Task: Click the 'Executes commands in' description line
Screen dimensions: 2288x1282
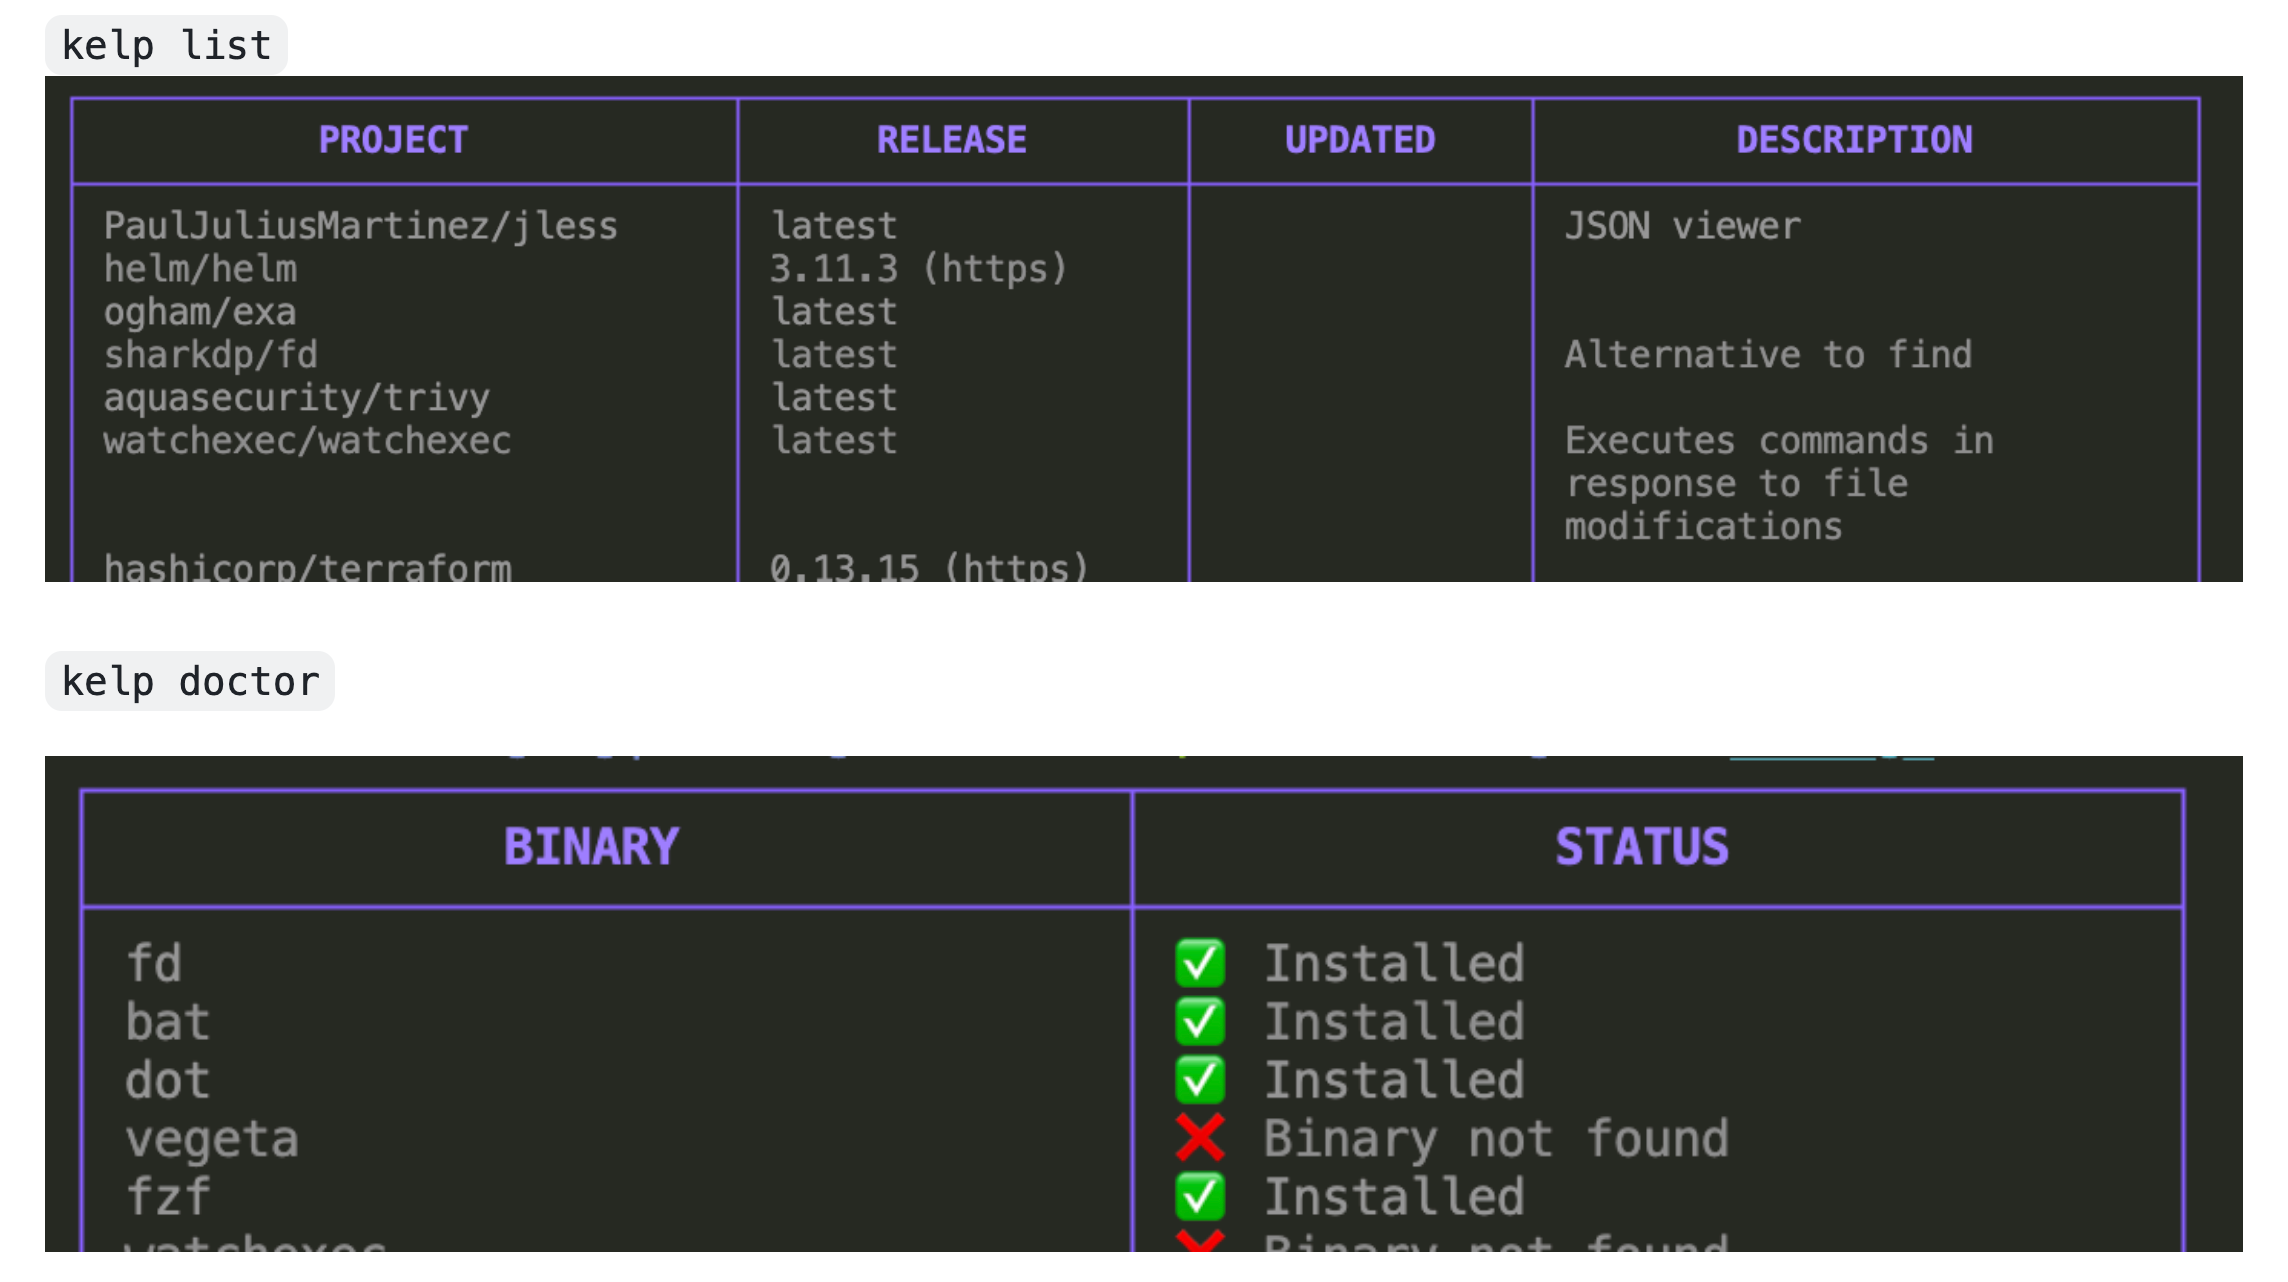Action: (x=1779, y=441)
